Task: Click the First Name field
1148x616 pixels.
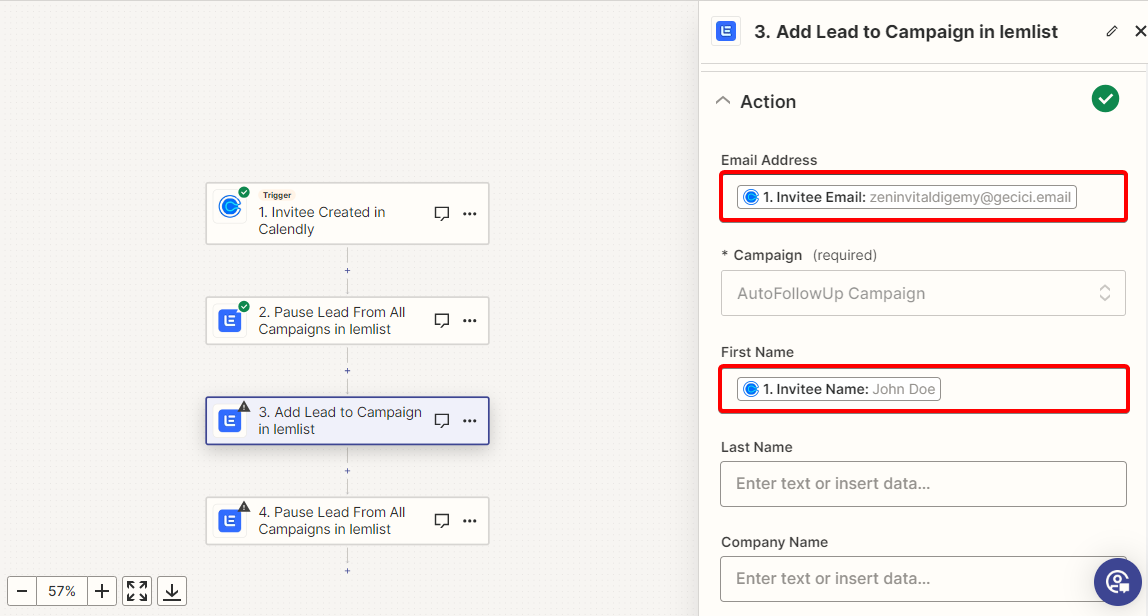Action: tap(922, 389)
